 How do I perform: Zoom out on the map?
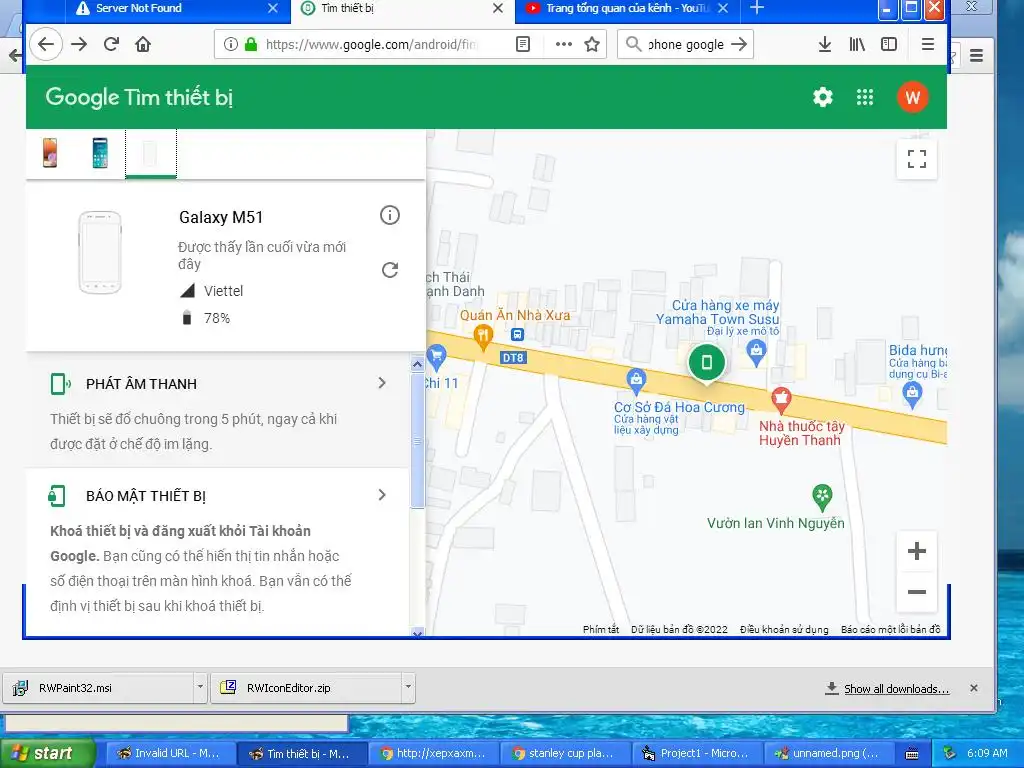coord(917,592)
